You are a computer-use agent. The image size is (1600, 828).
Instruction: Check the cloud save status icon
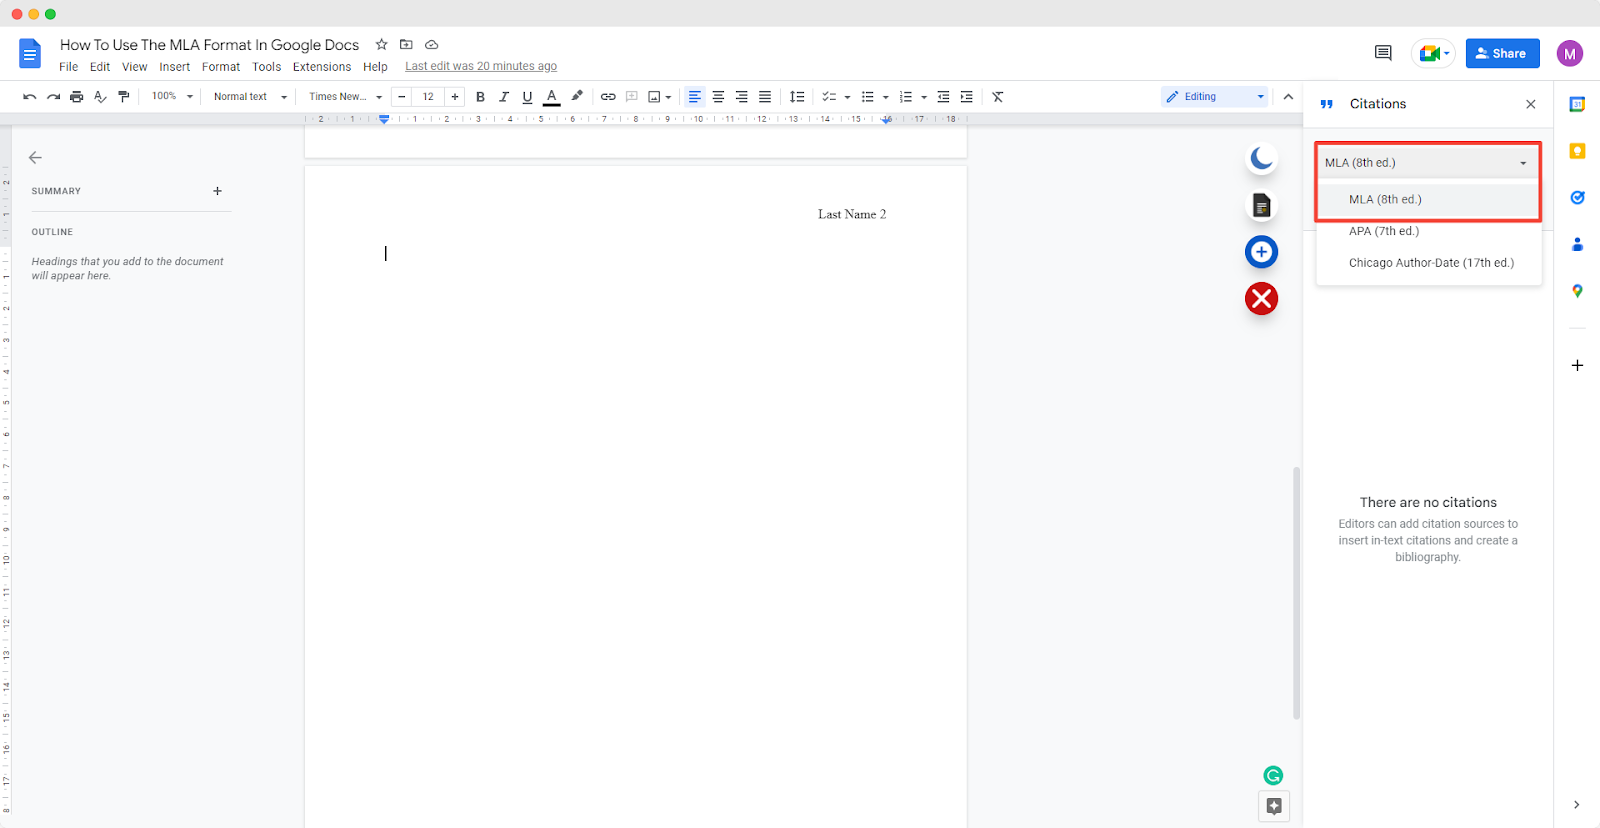[x=432, y=45]
